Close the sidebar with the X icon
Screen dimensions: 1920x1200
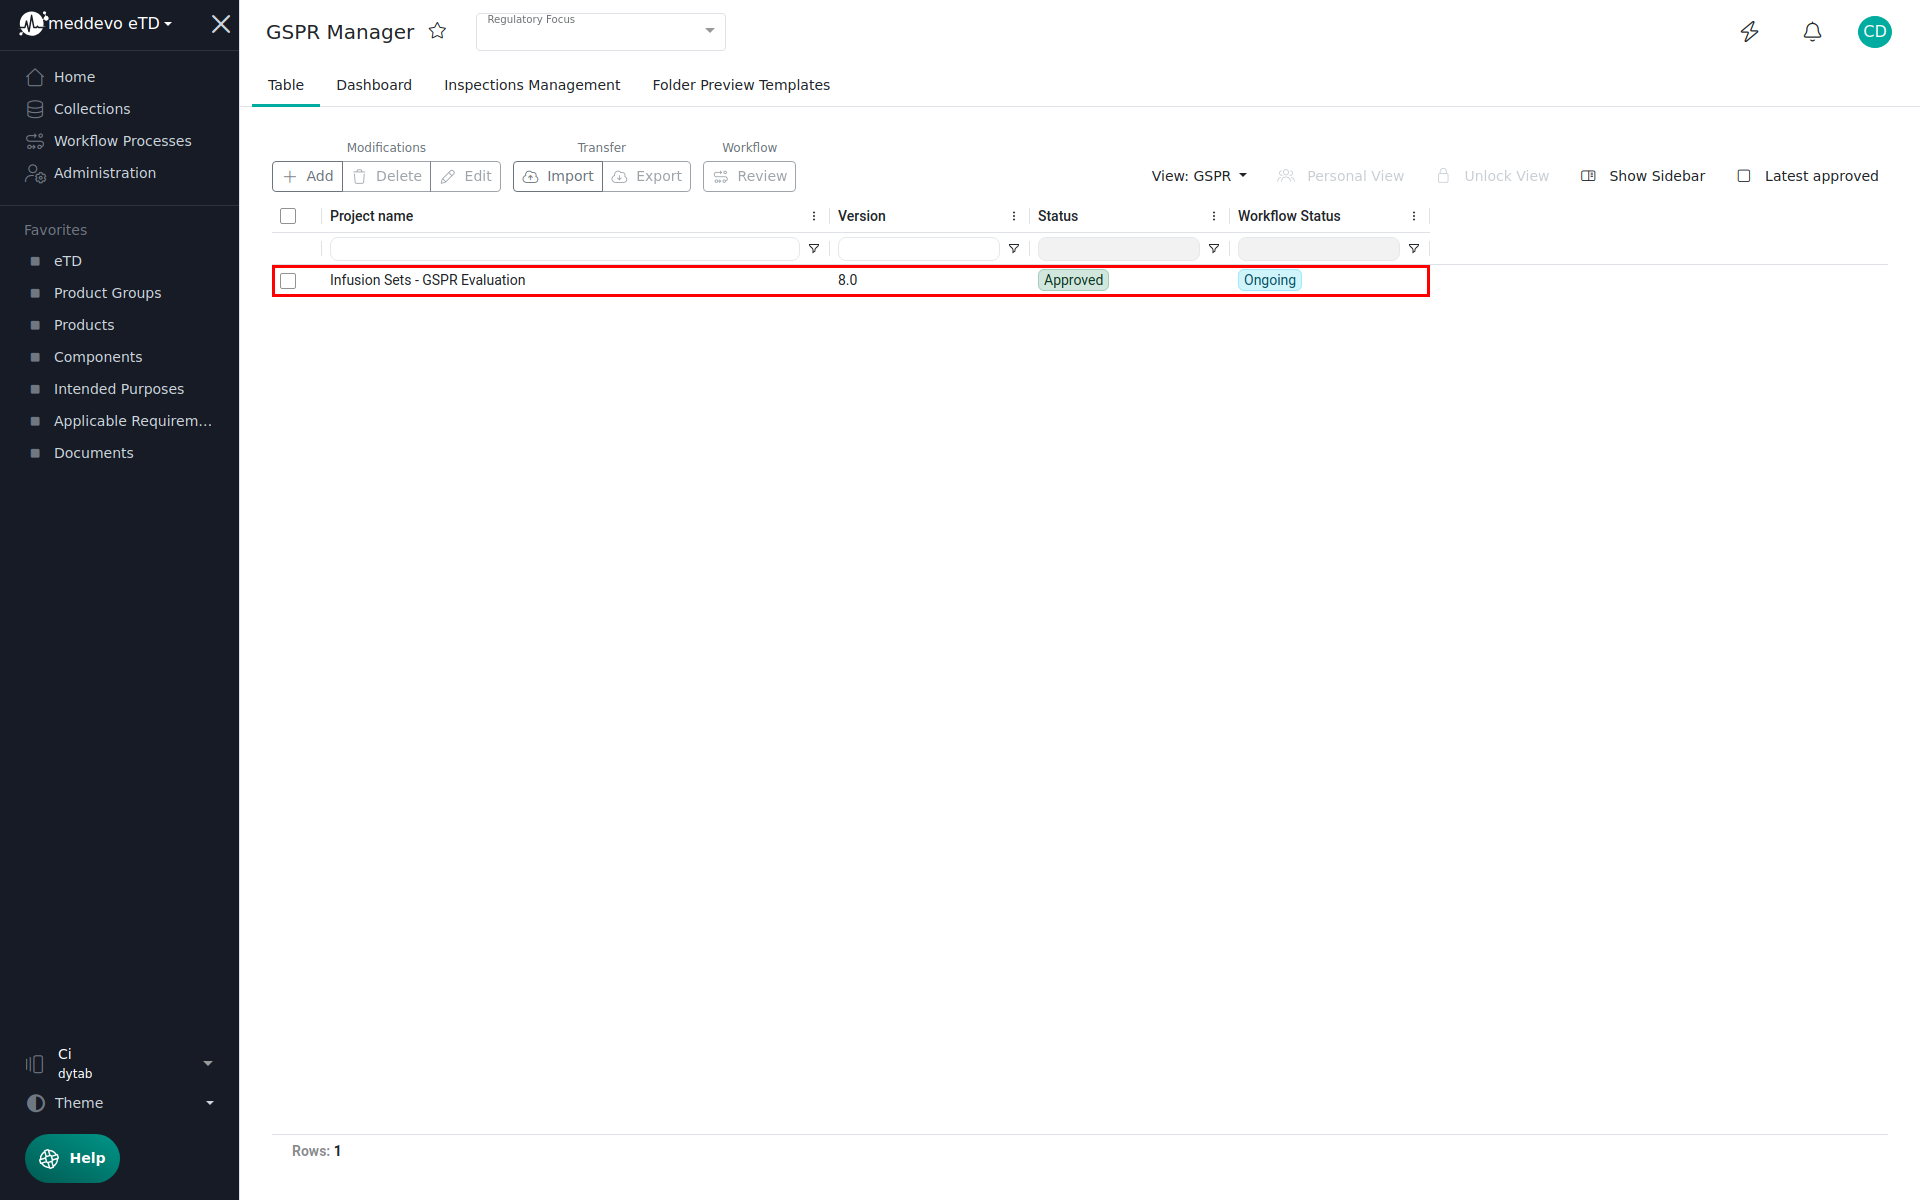coord(221,24)
